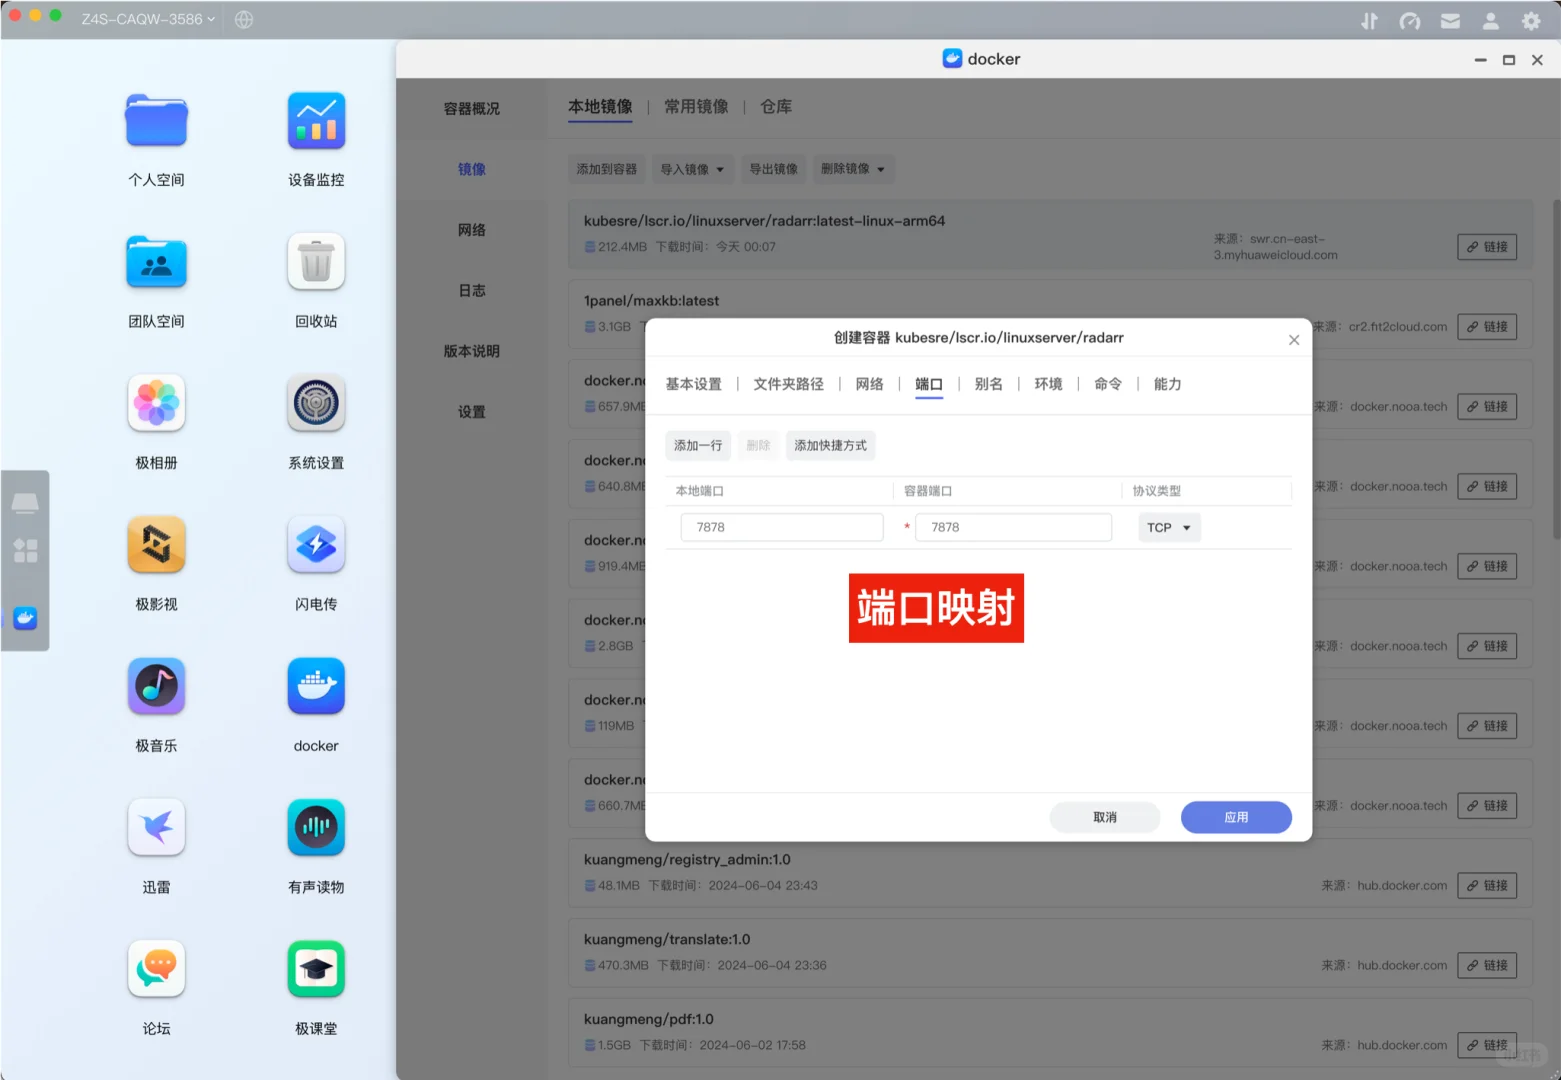Open the TCP protocol type dropdown

click(x=1168, y=527)
